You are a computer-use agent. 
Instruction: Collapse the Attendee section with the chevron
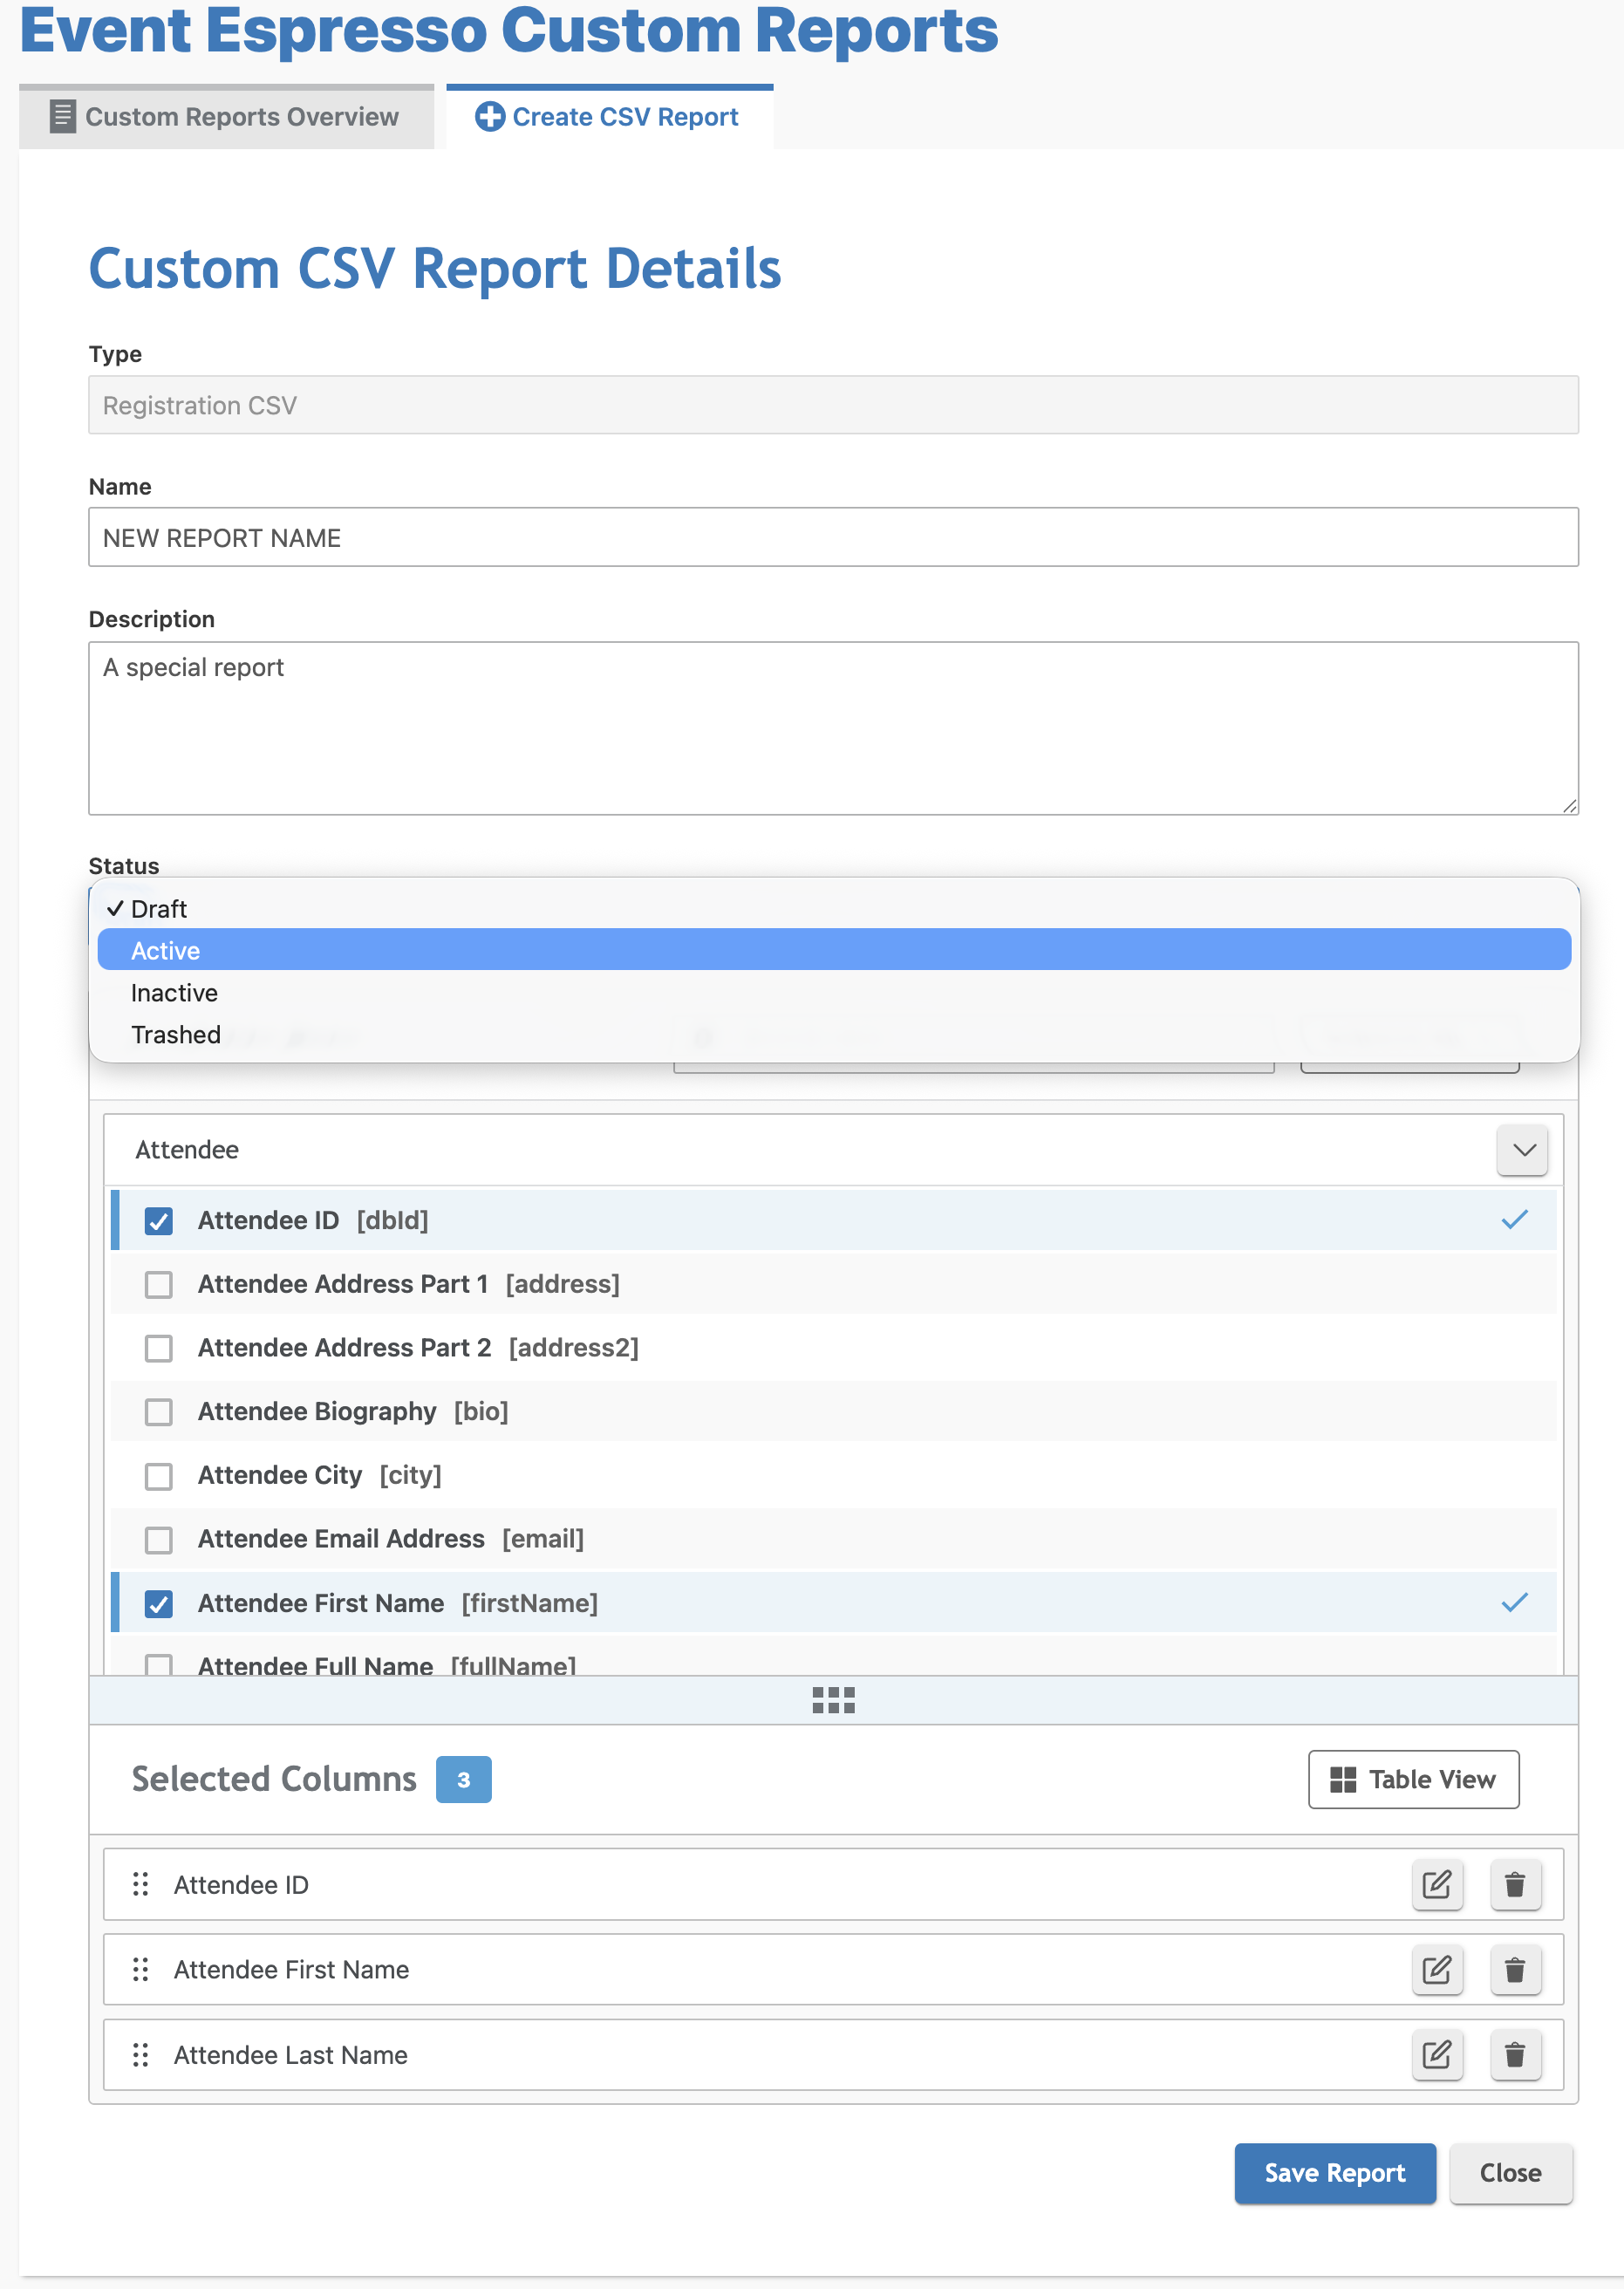click(x=1522, y=1150)
